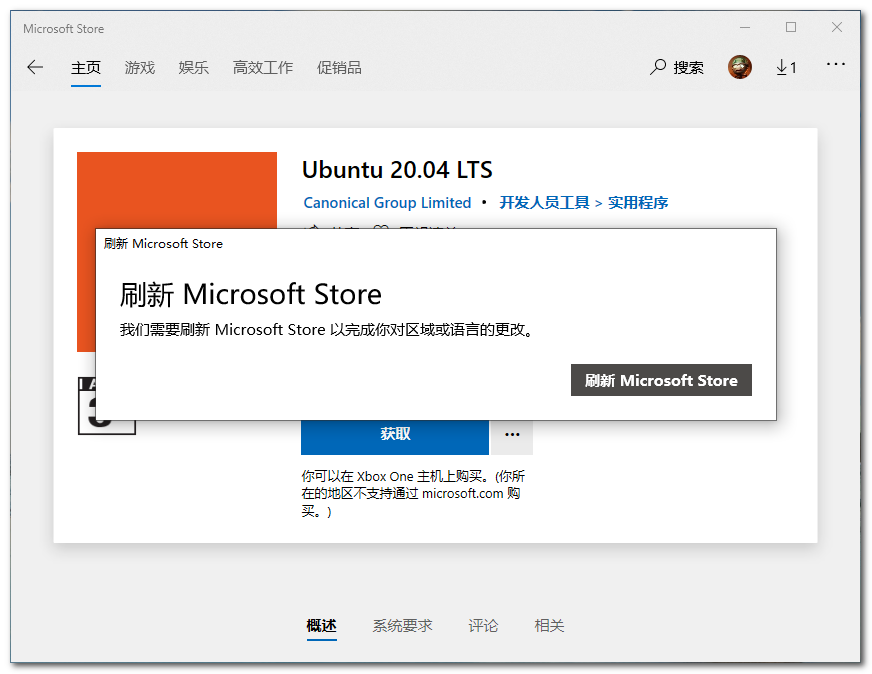Switch to the 游戏 tab
The height and width of the screenshot is (674, 872).
click(x=140, y=68)
